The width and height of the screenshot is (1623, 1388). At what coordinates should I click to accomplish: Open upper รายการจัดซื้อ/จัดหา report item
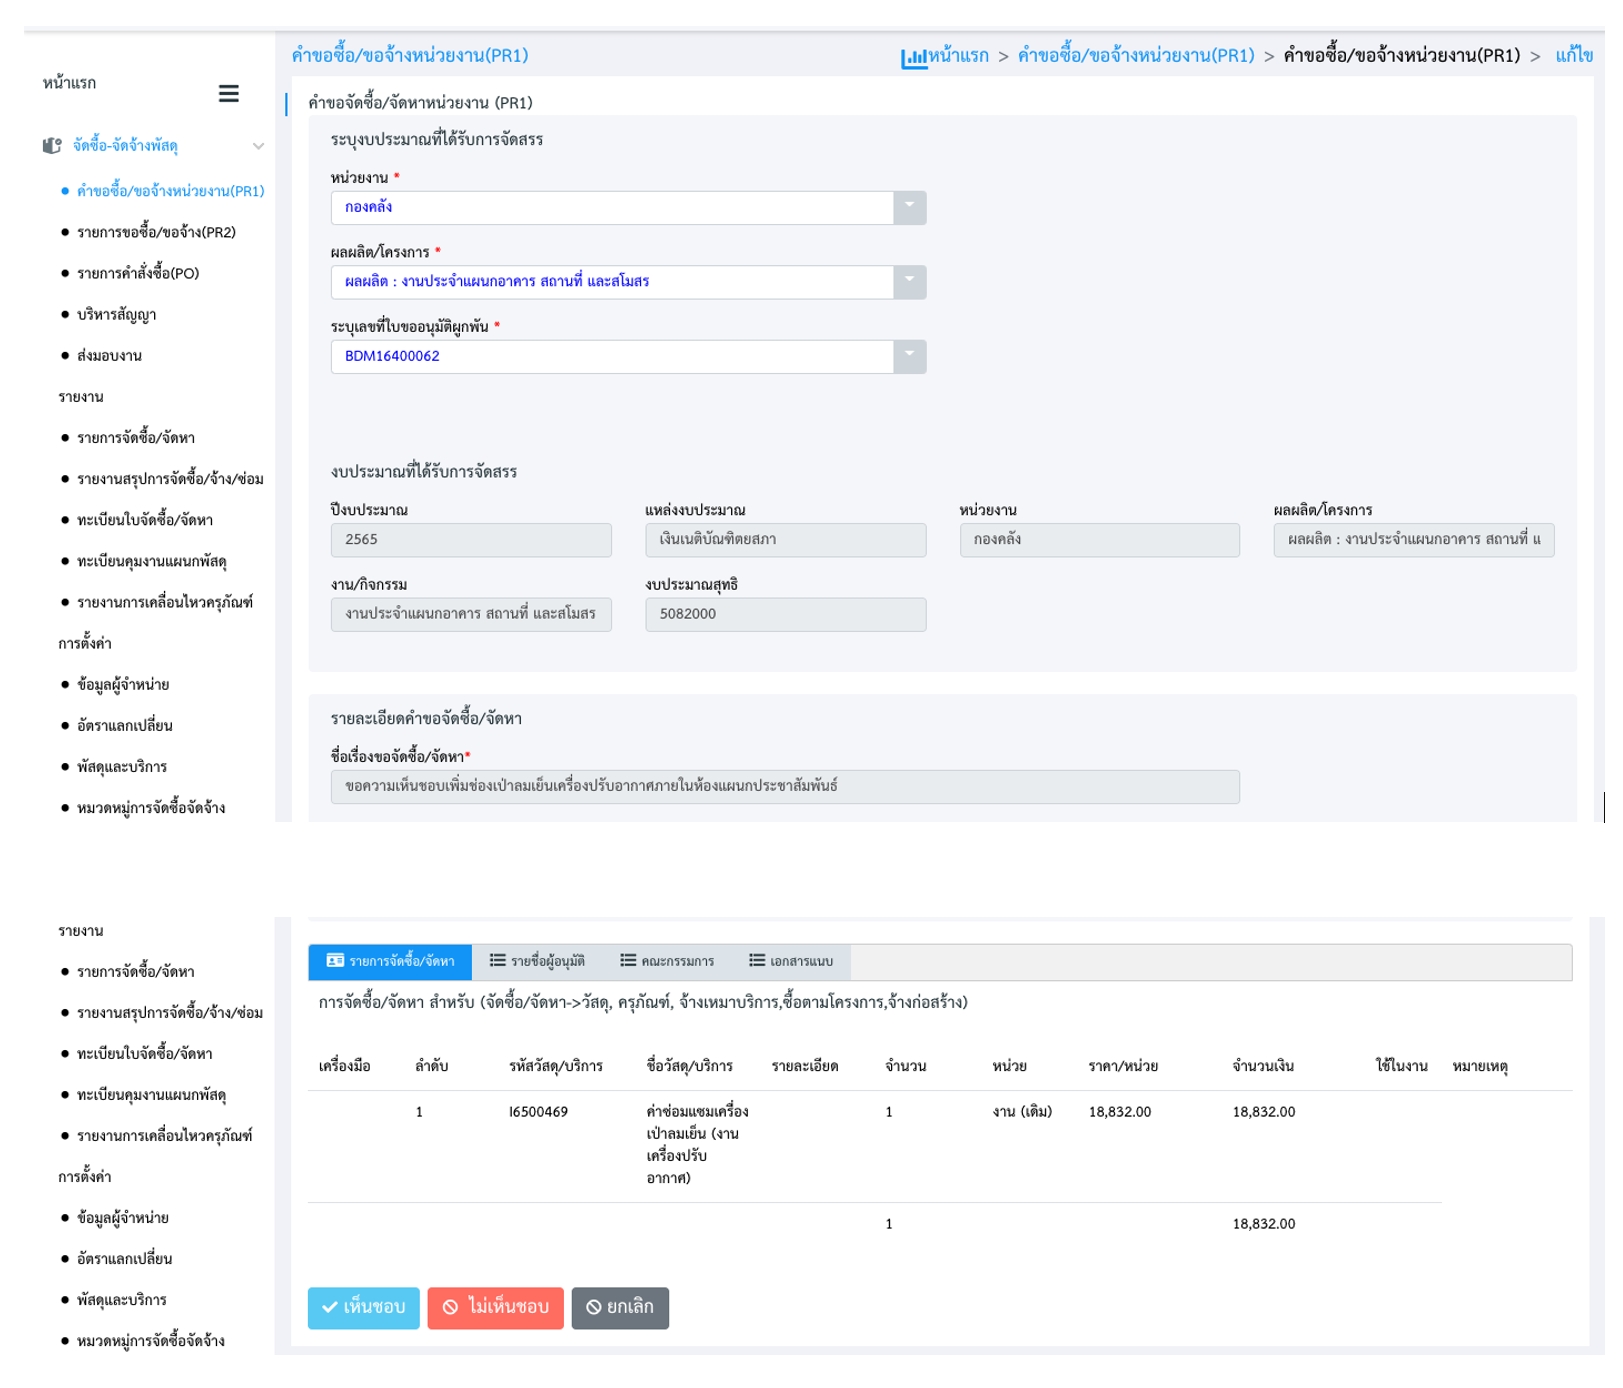[x=135, y=438]
